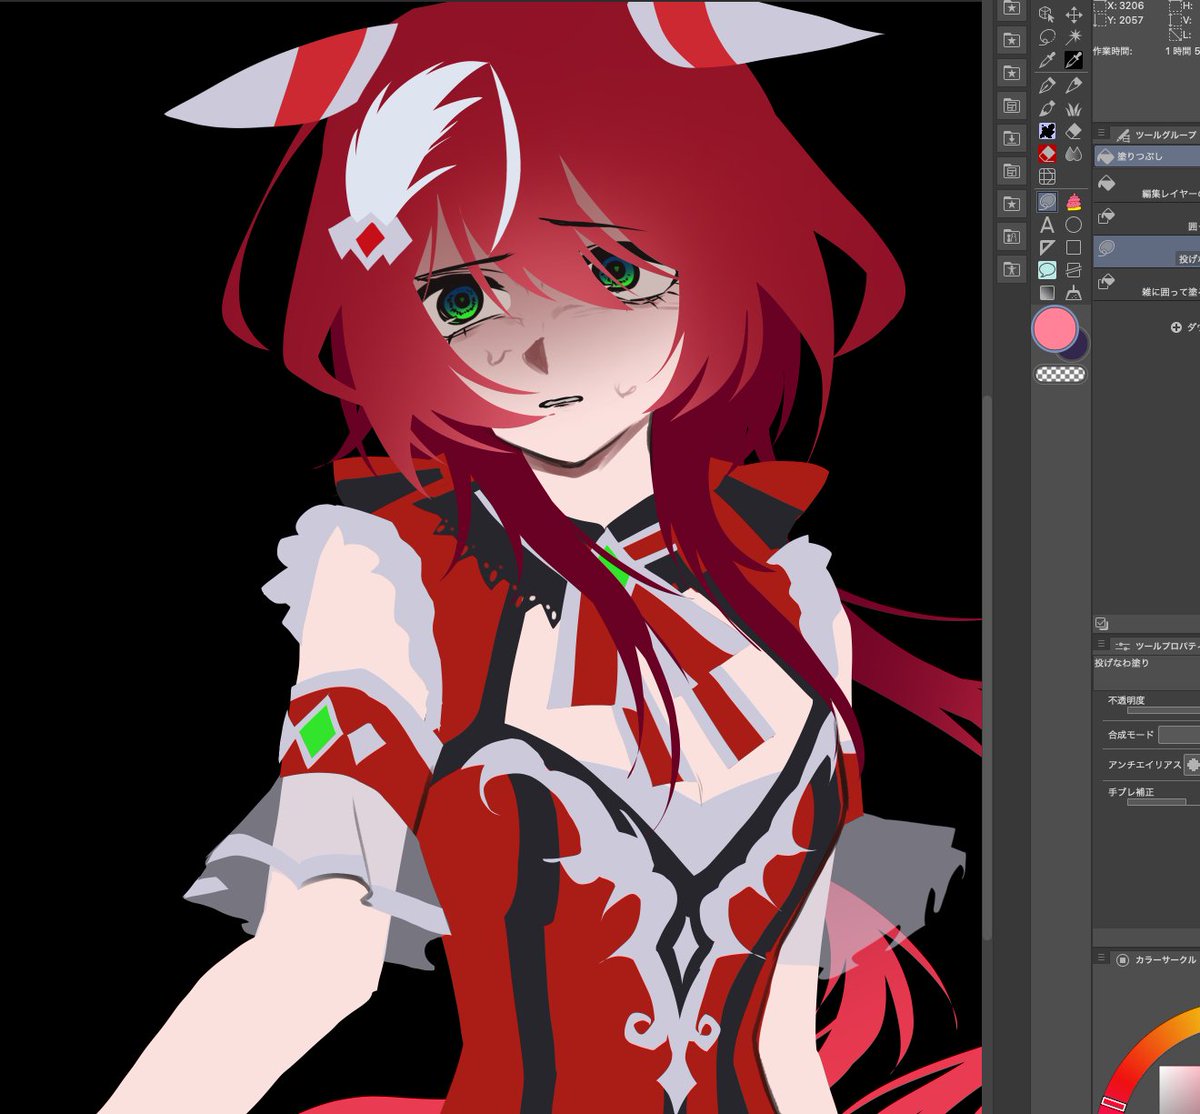1200x1114 pixels.
Task: Select the Ellipse figure tool
Action: (1074, 224)
